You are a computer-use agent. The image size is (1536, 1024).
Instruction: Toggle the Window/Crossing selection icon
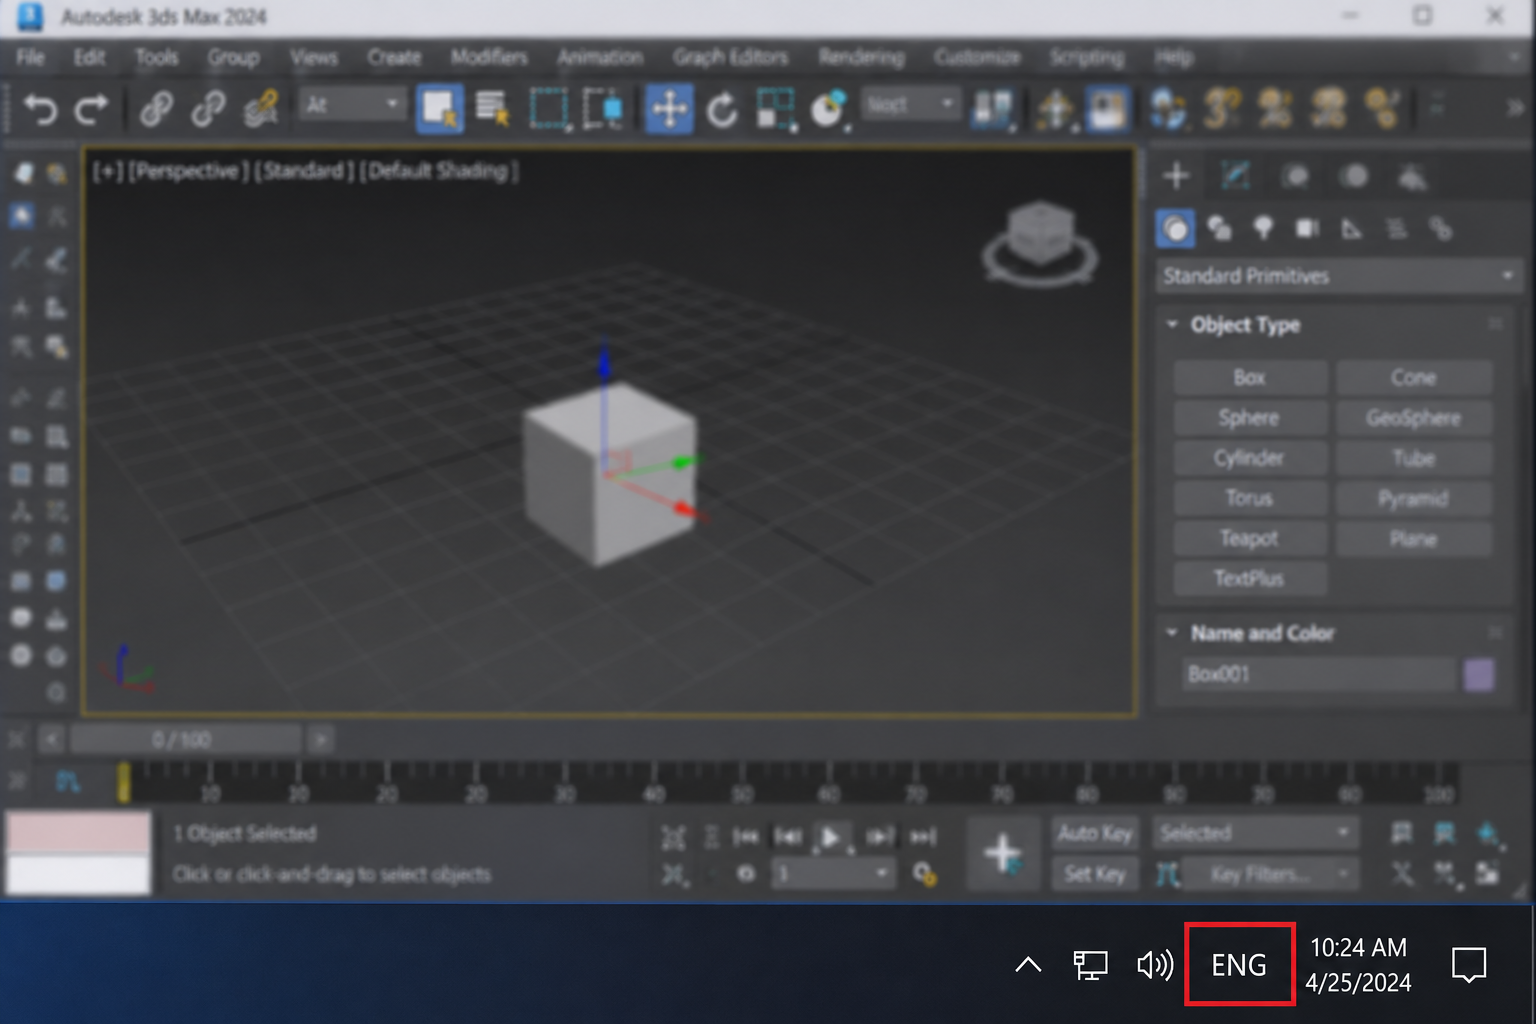[x=603, y=108]
